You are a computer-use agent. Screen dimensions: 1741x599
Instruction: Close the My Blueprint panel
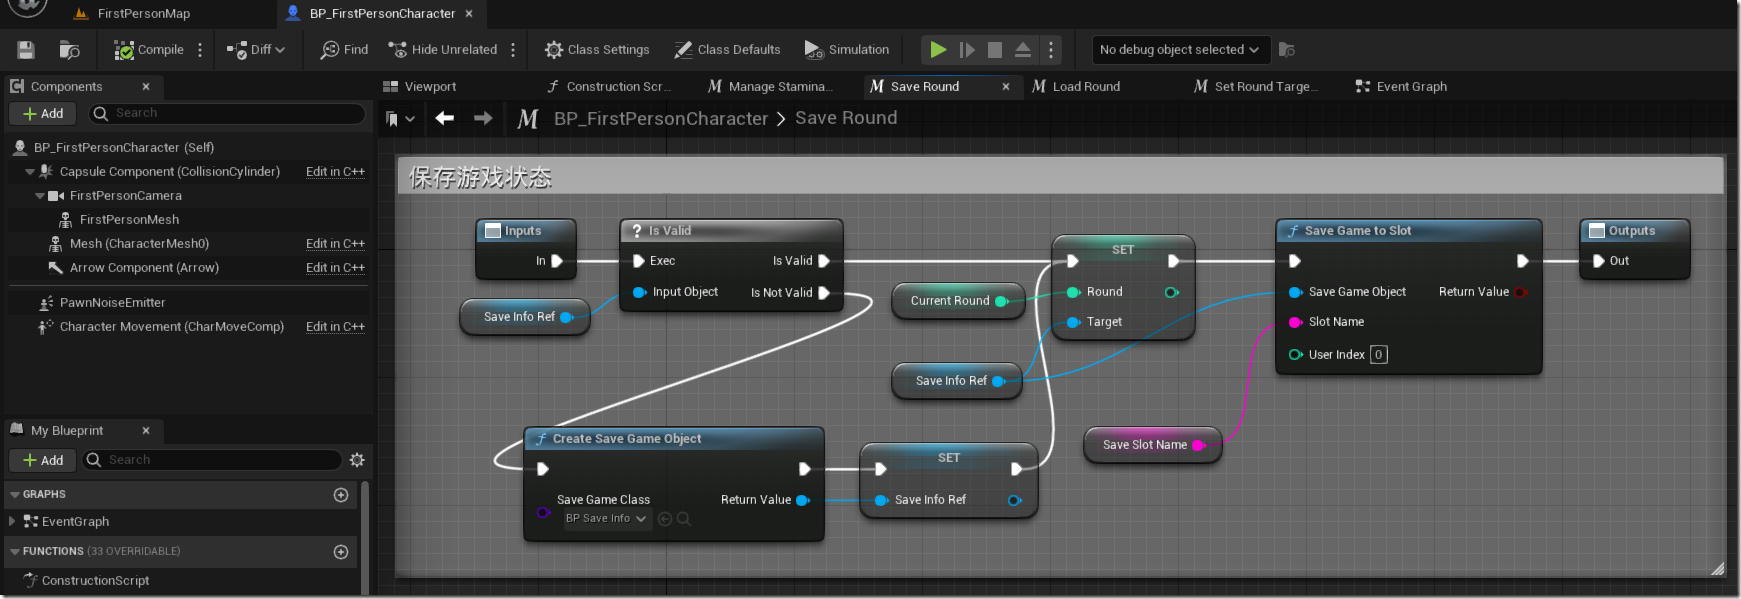[146, 431]
